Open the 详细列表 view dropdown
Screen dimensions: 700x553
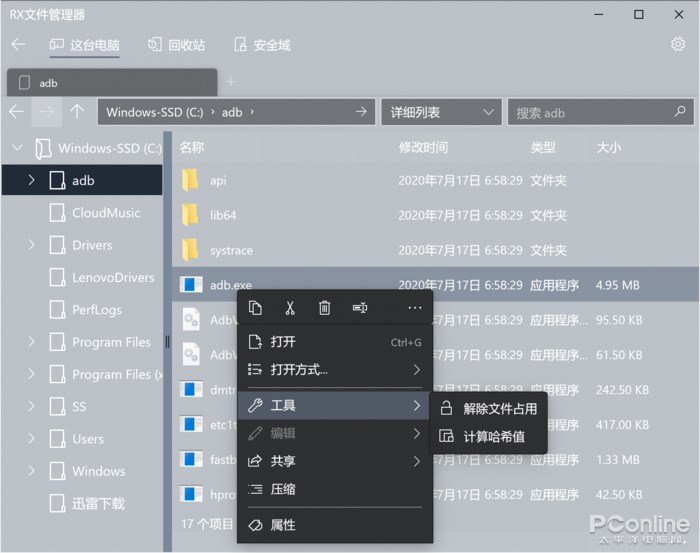441,112
